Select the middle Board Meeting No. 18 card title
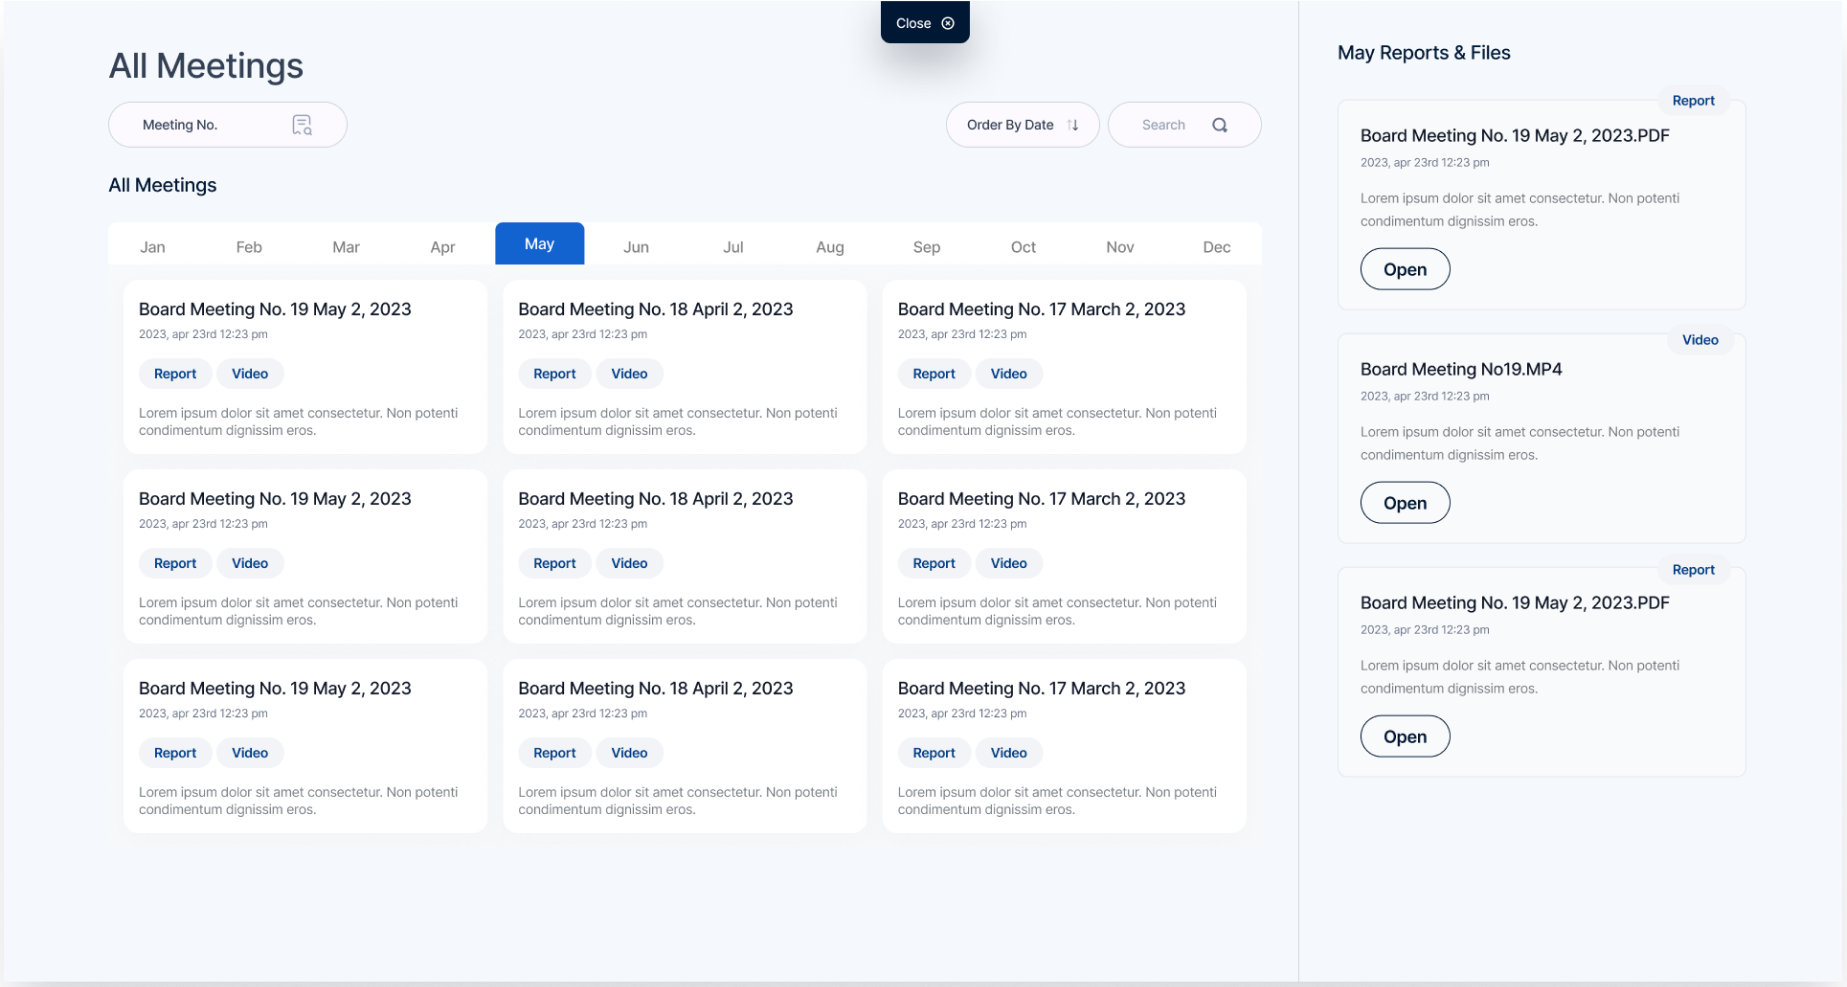Image resolution: width=1847 pixels, height=987 pixels. pos(655,499)
